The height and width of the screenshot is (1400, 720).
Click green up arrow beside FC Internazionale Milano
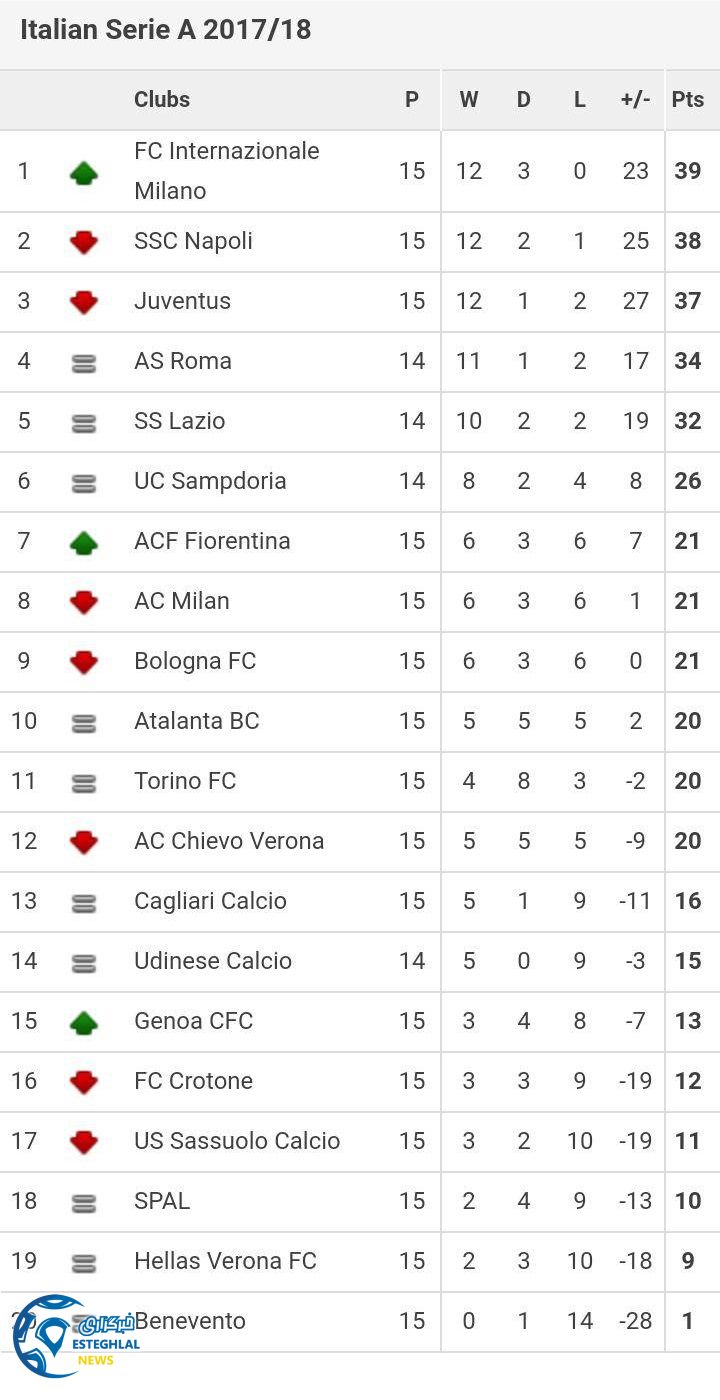(84, 173)
